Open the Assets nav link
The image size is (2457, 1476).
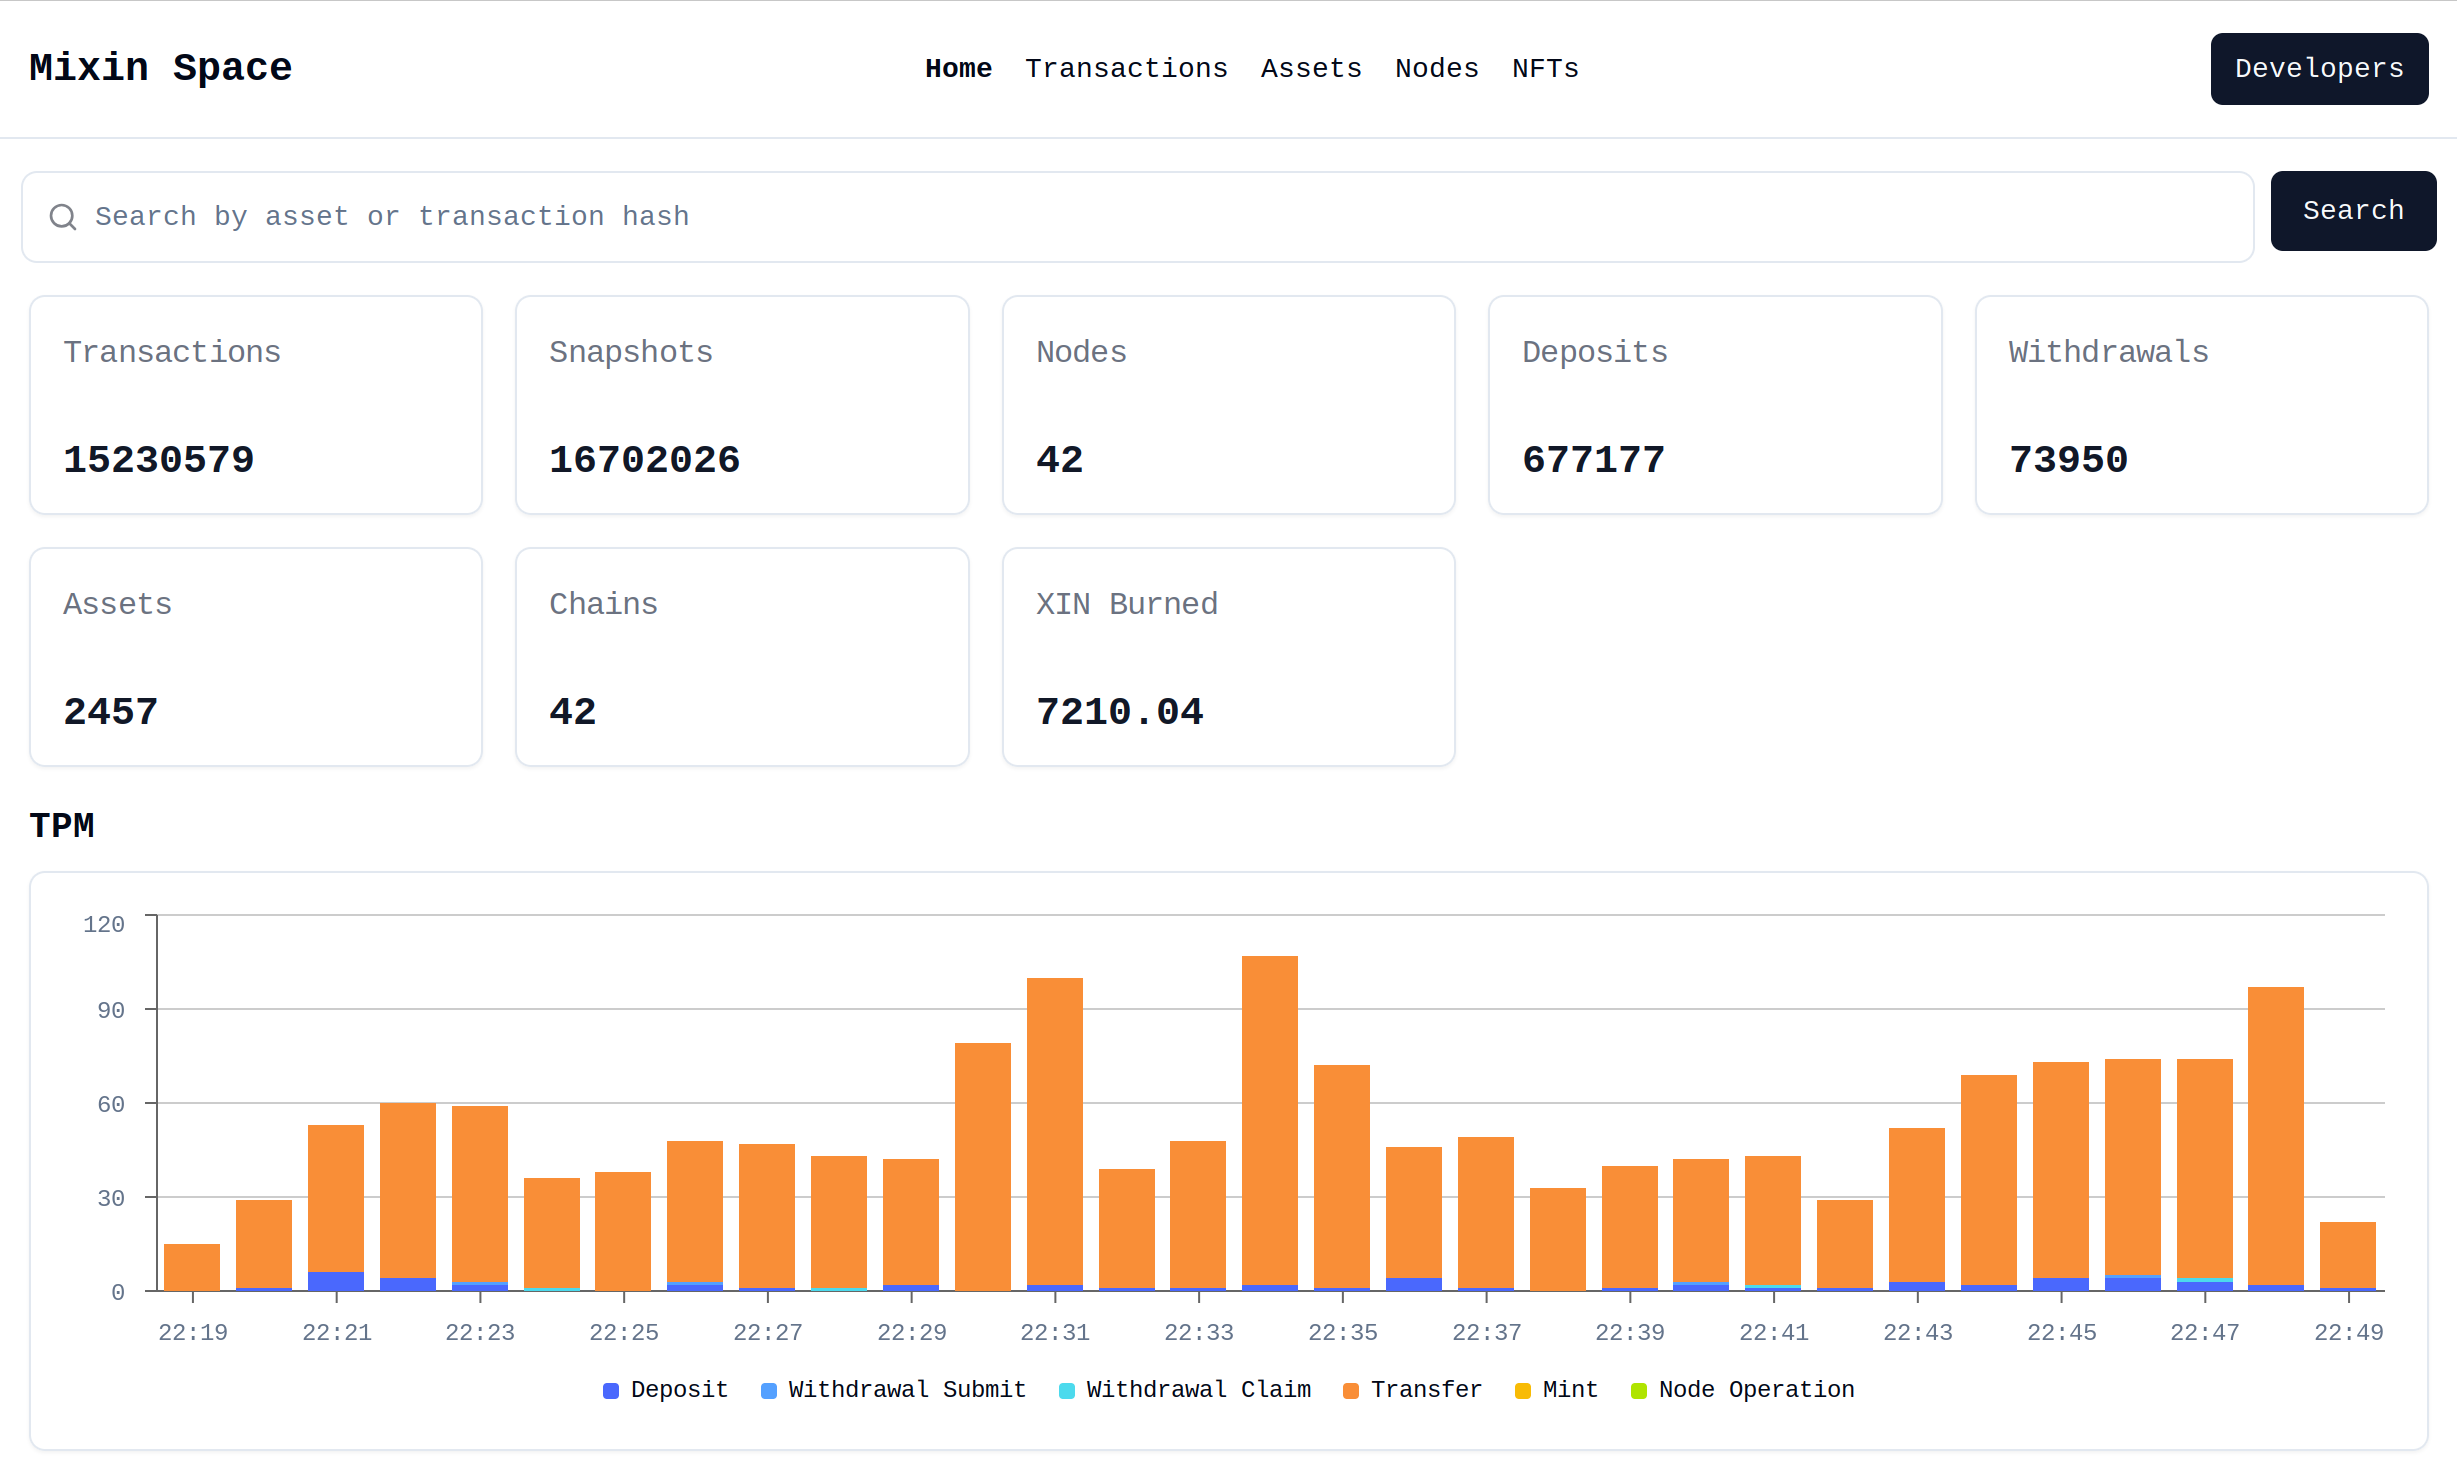(1311, 69)
